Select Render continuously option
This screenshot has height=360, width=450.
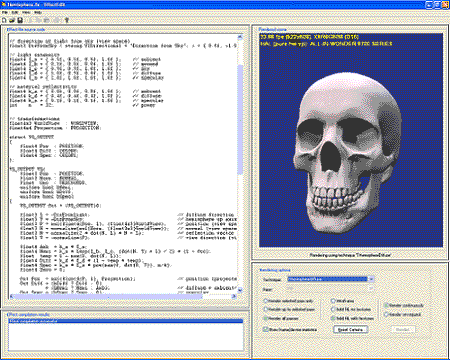click(404, 305)
